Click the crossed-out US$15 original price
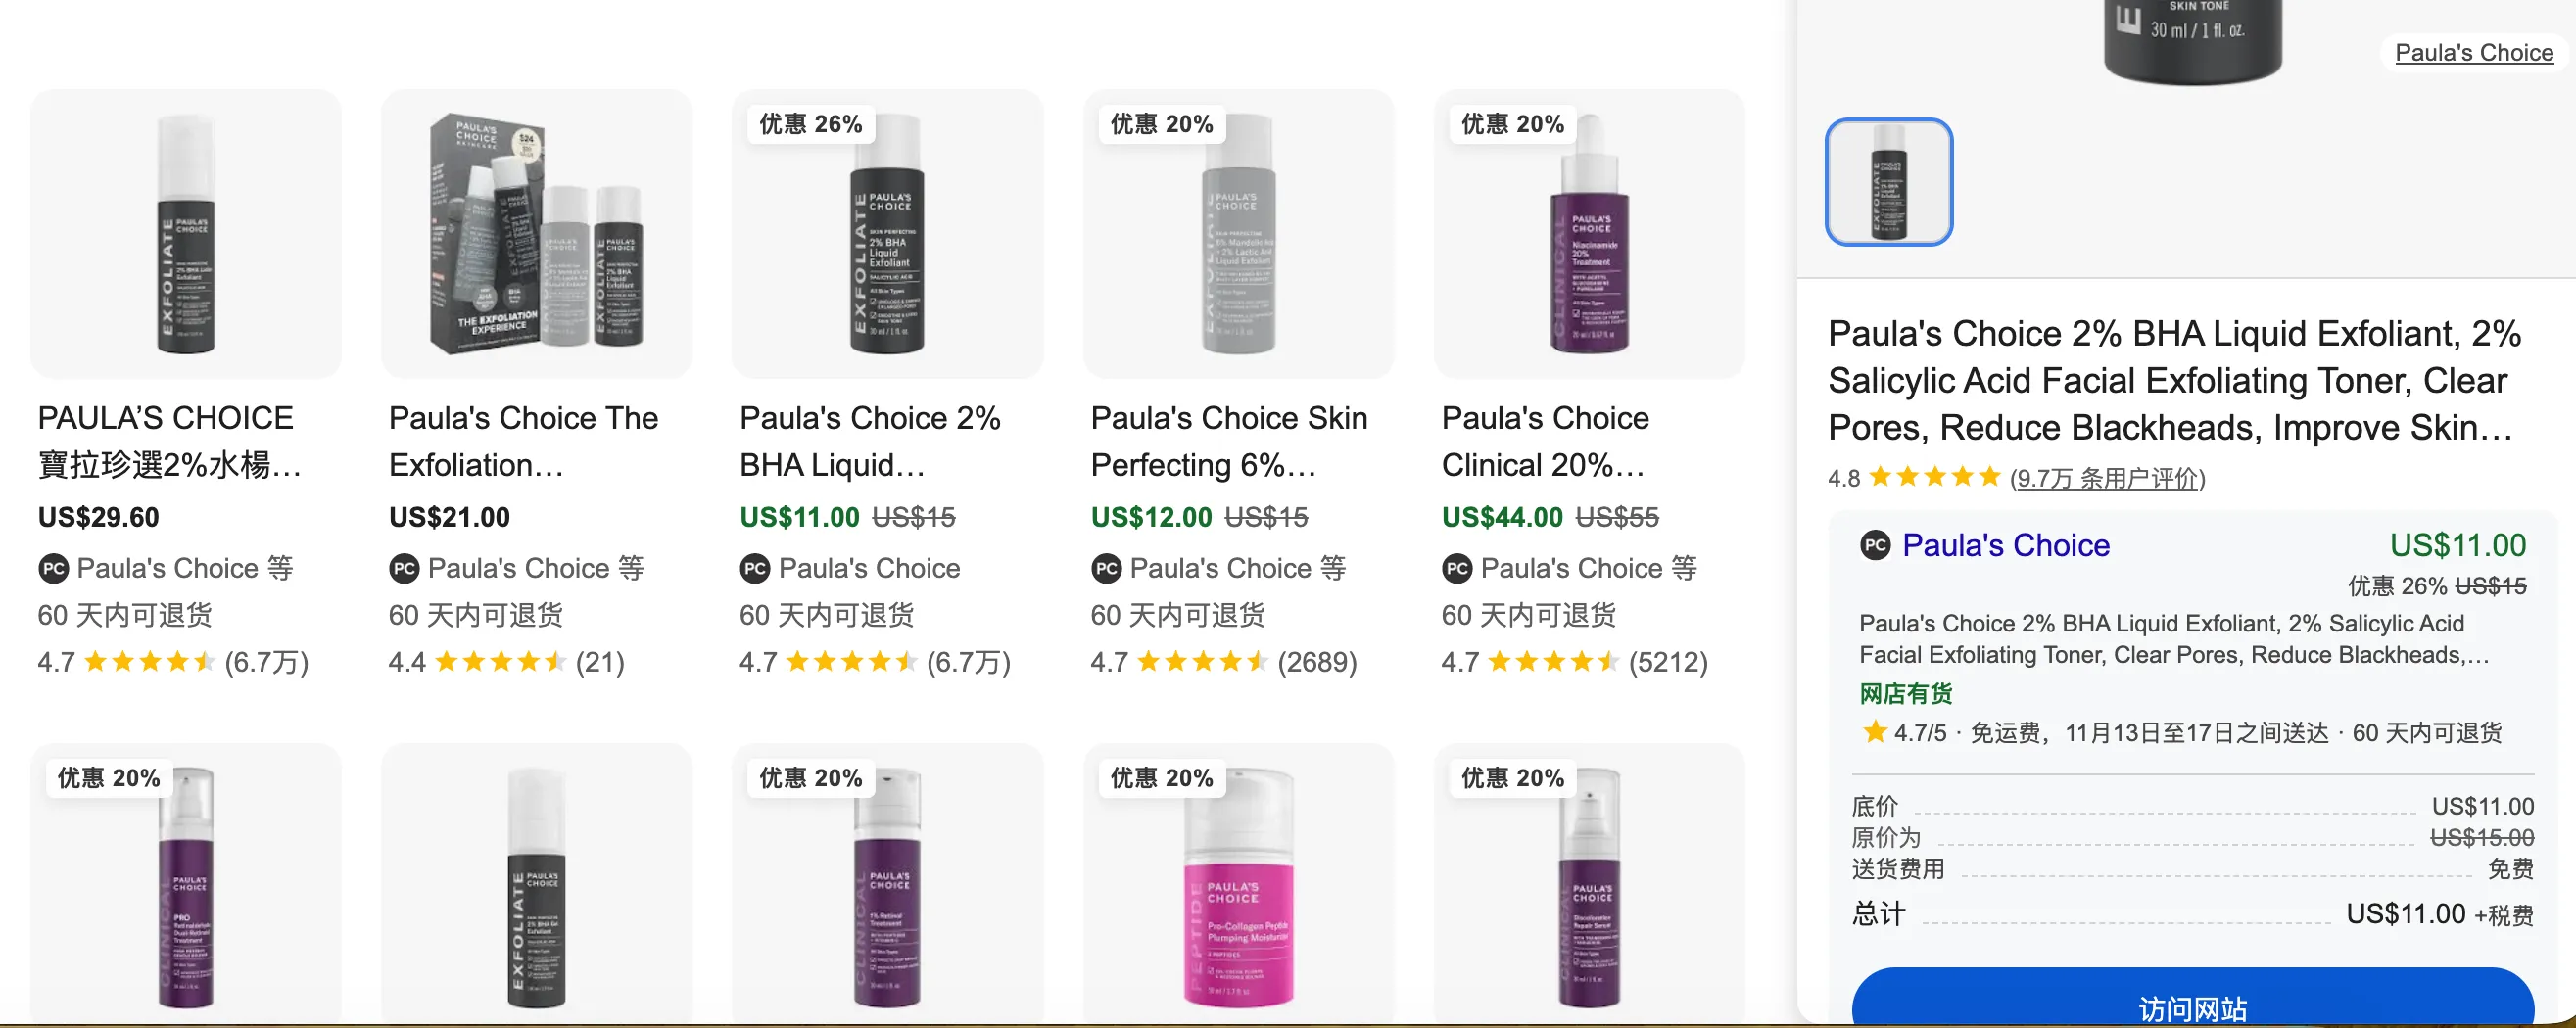The height and width of the screenshot is (1028, 2576). click(914, 517)
